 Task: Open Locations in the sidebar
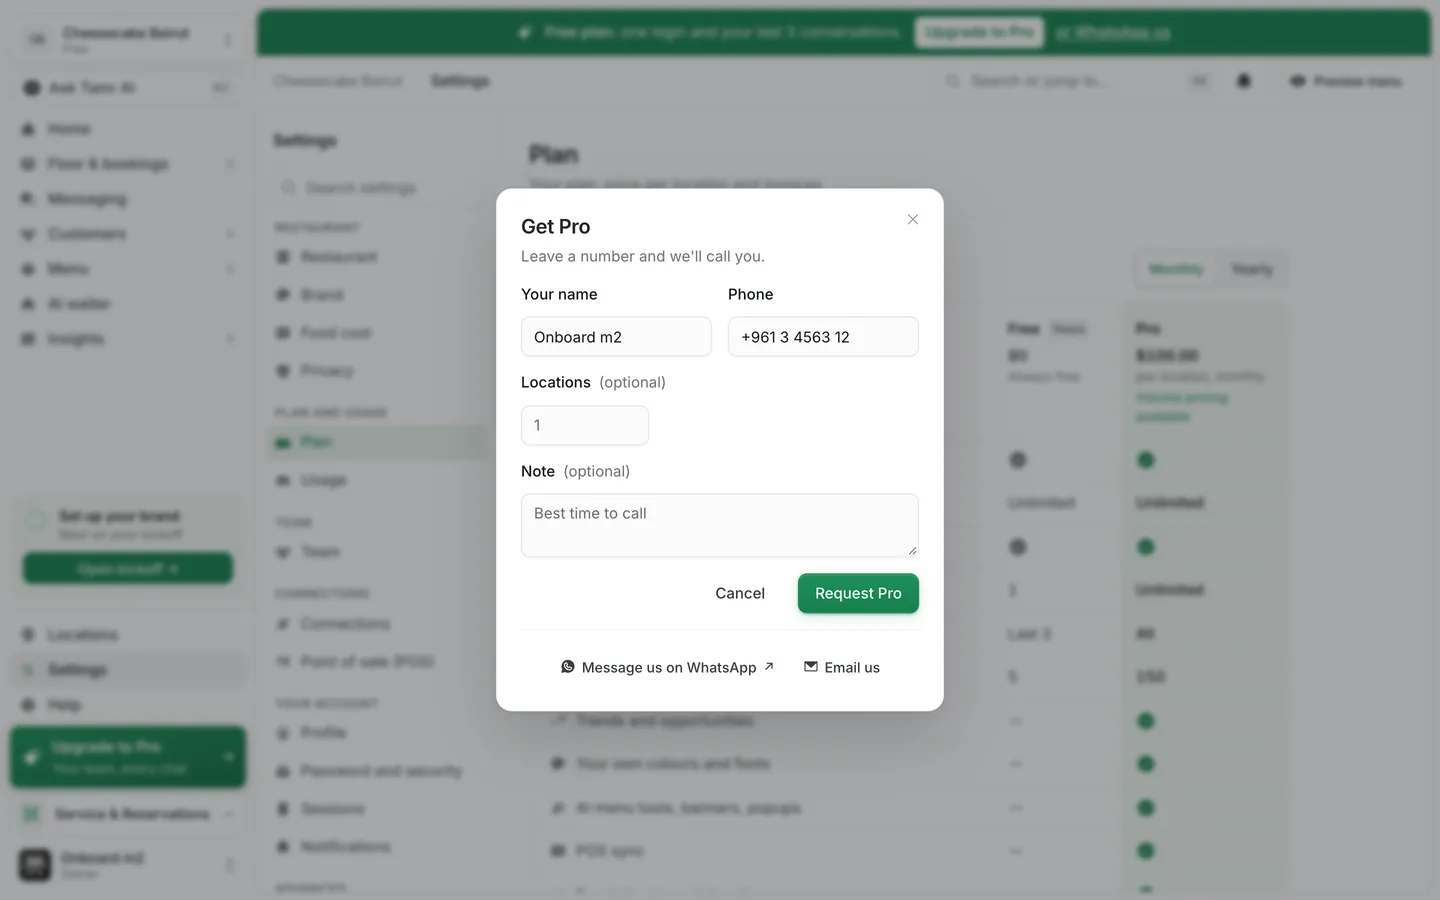tap(128, 635)
